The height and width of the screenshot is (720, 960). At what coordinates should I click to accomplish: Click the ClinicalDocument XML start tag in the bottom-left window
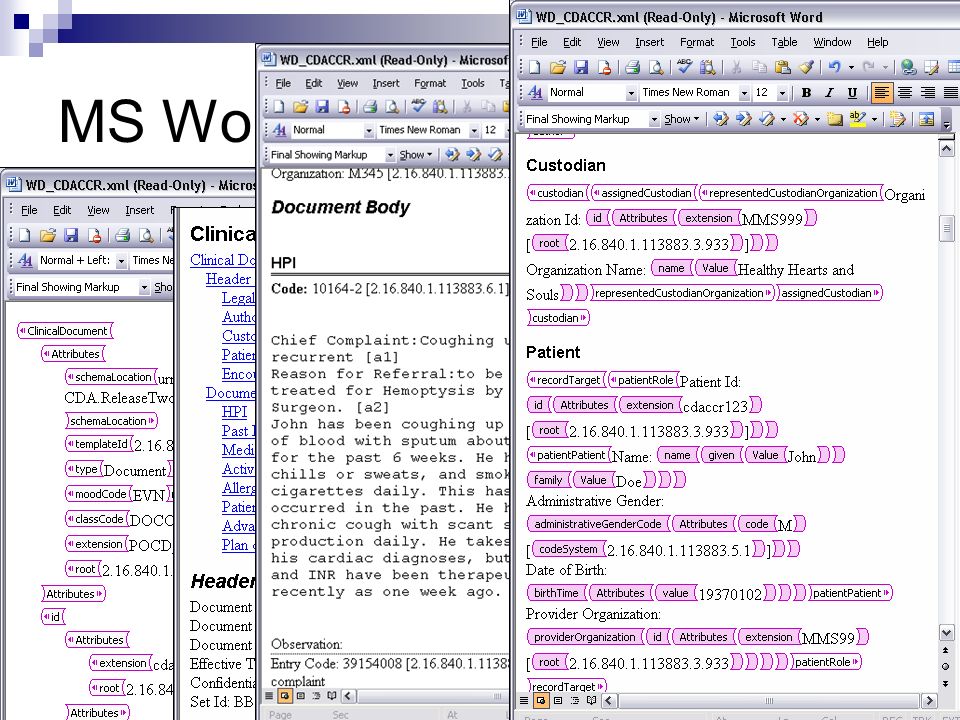click(x=65, y=331)
